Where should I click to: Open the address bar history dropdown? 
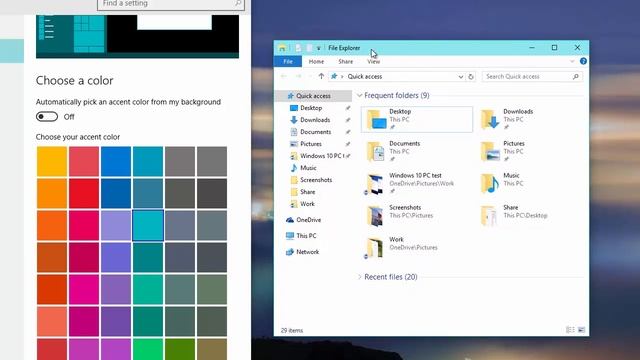[460, 77]
